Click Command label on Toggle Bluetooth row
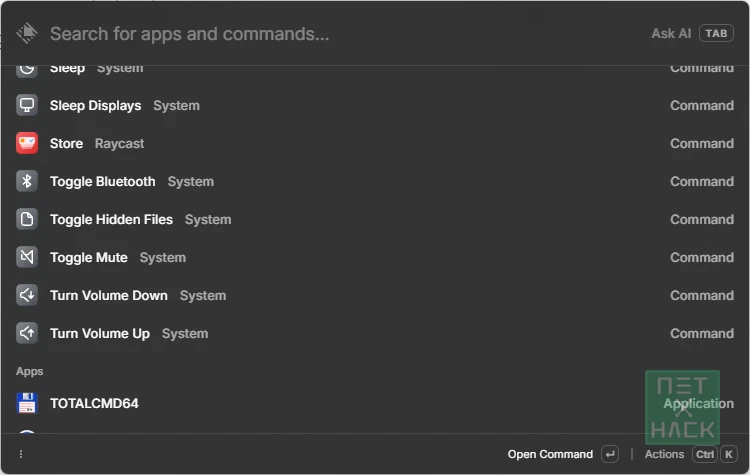This screenshot has height=475, width=750. (702, 181)
